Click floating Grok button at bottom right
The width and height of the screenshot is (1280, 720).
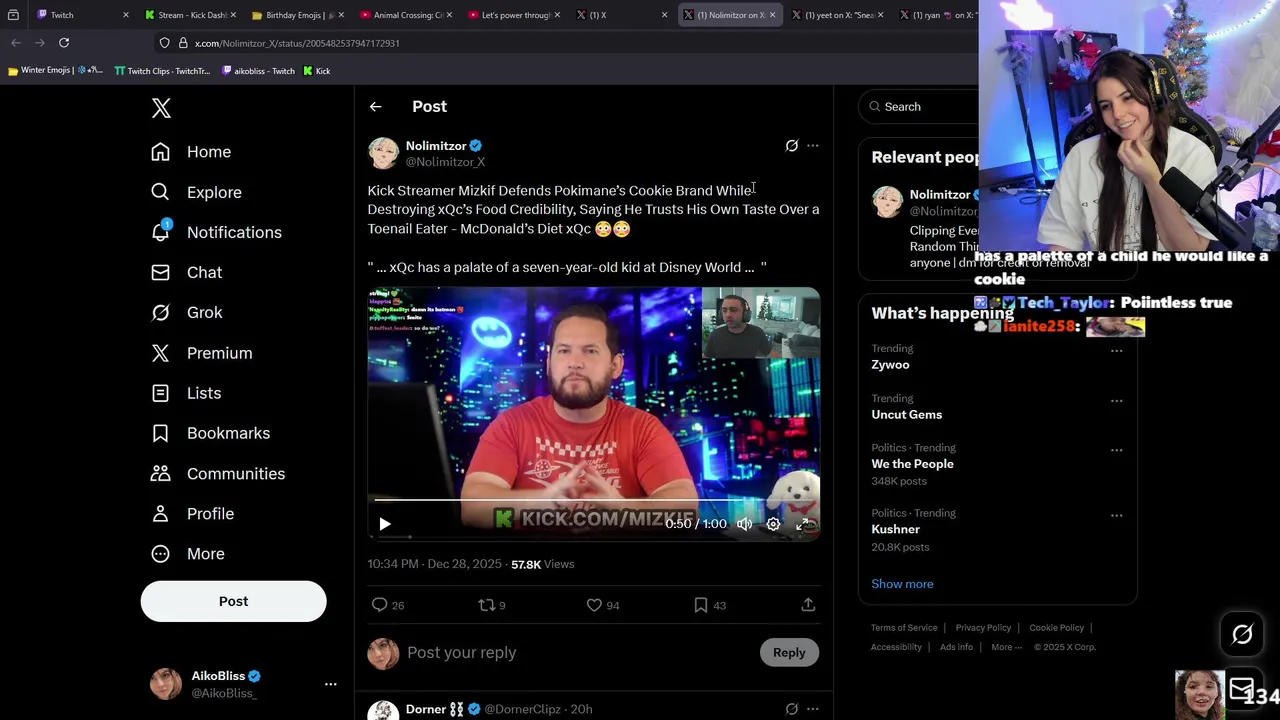point(1242,634)
